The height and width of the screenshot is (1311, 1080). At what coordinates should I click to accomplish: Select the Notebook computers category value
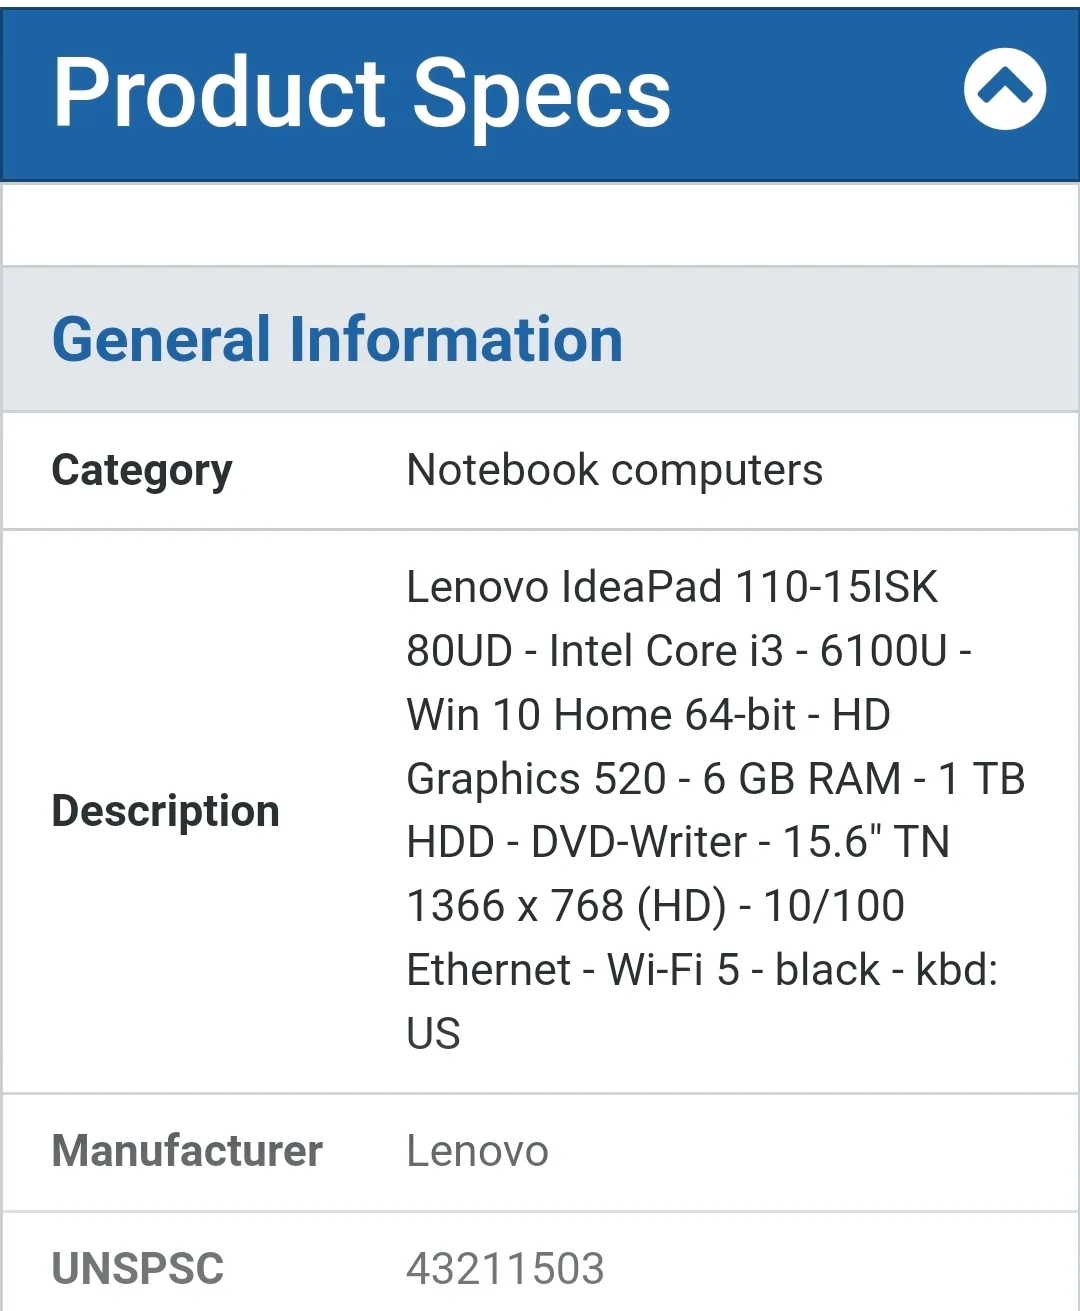click(613, 470)
